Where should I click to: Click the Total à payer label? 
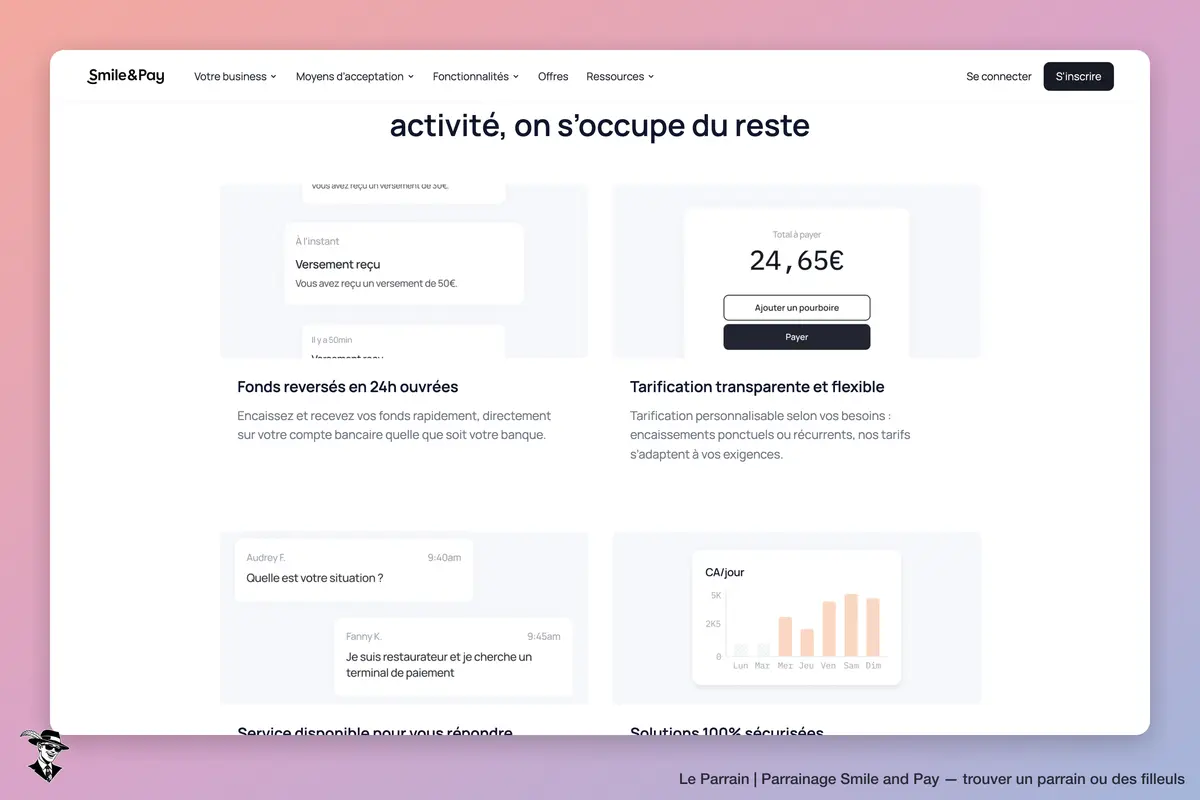pyautogui.click(x=797, y=235)
